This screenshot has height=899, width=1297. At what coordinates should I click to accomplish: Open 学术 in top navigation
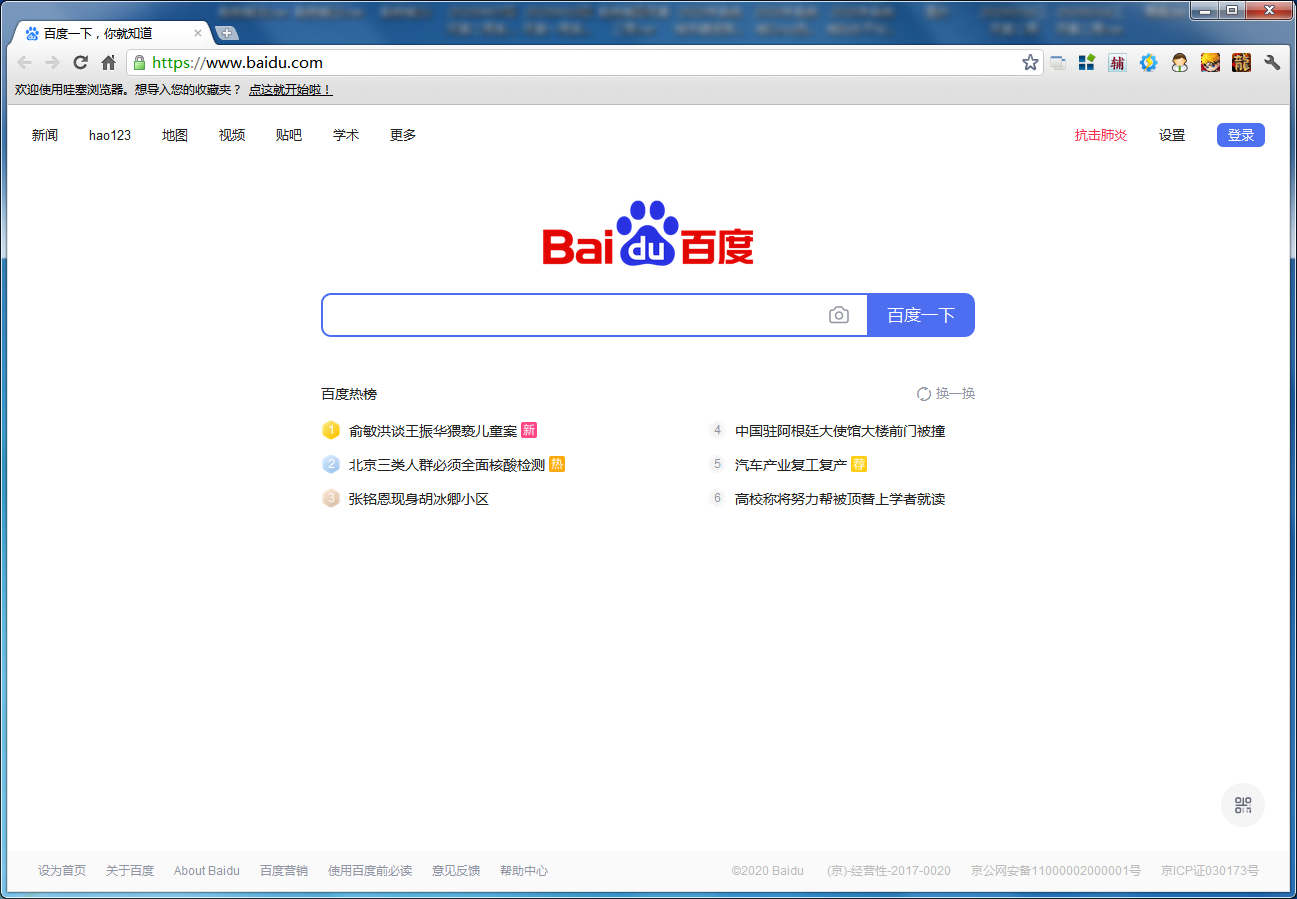click(346, 135)
